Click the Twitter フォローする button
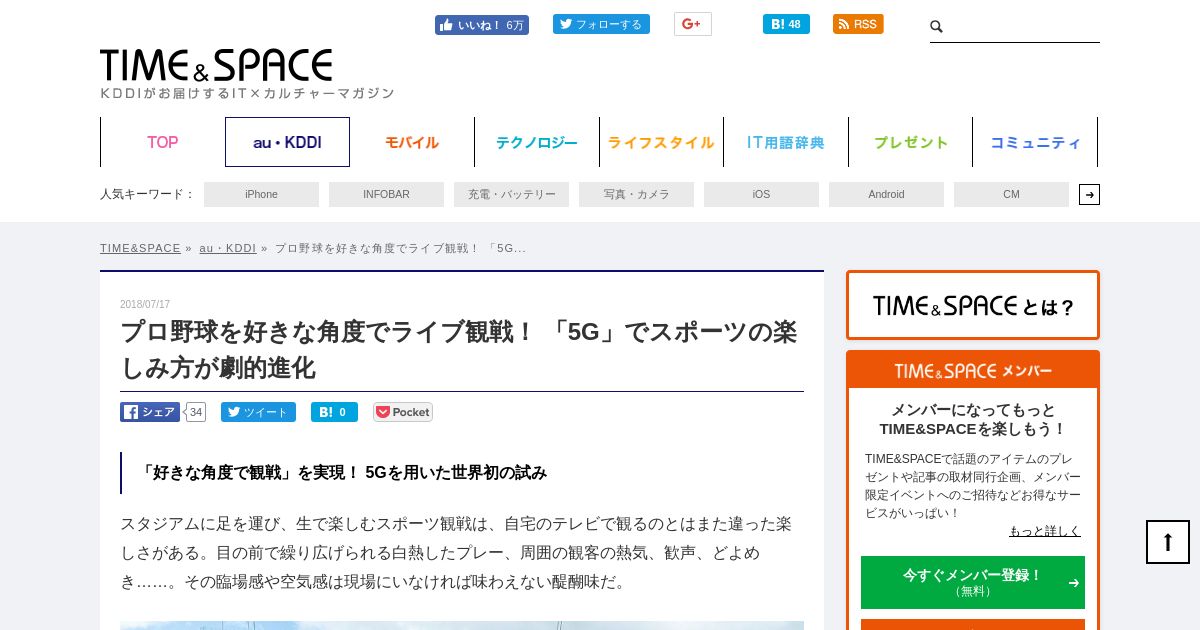Screen dimensions: 1200x630 (x=601, y=24)
